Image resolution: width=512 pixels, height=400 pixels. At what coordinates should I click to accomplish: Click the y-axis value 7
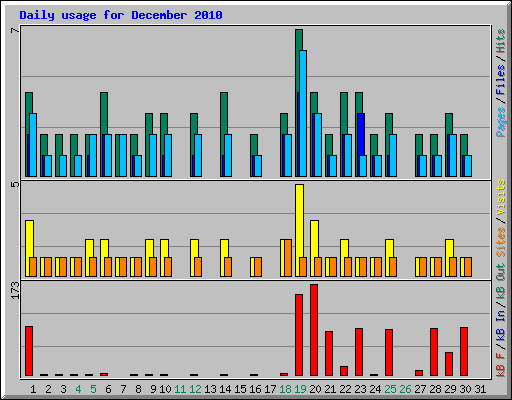point(15,30)
